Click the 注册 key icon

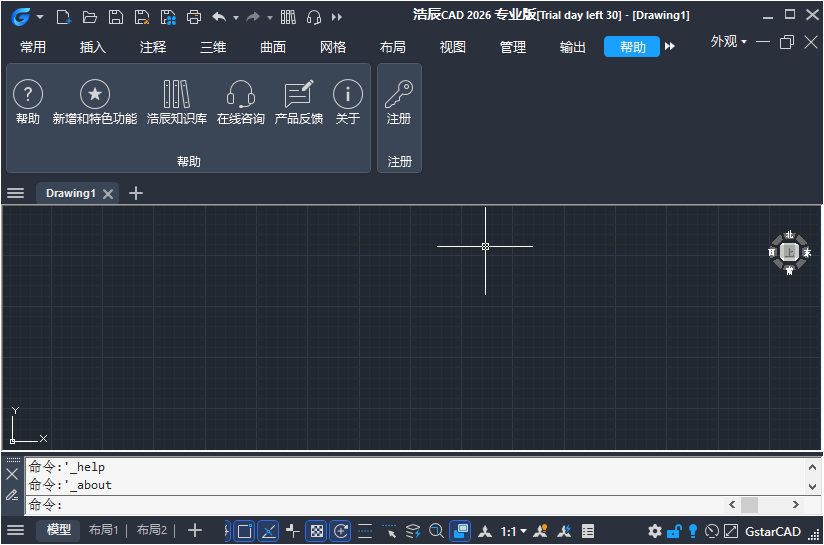399,95
